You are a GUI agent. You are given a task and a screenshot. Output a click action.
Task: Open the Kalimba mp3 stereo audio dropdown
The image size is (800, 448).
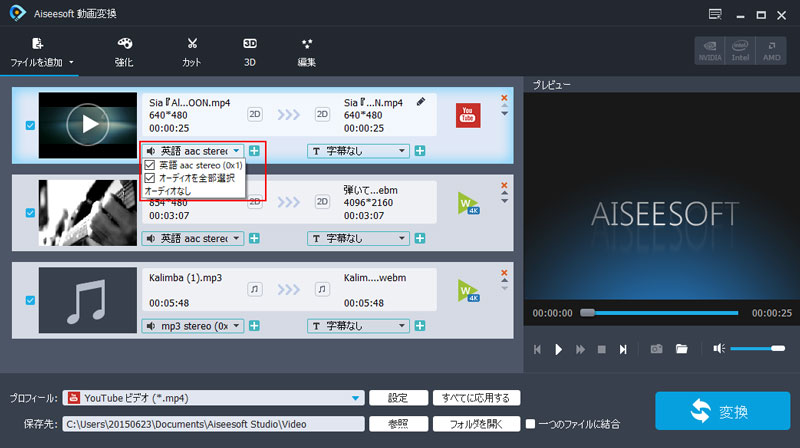[193, 326]
